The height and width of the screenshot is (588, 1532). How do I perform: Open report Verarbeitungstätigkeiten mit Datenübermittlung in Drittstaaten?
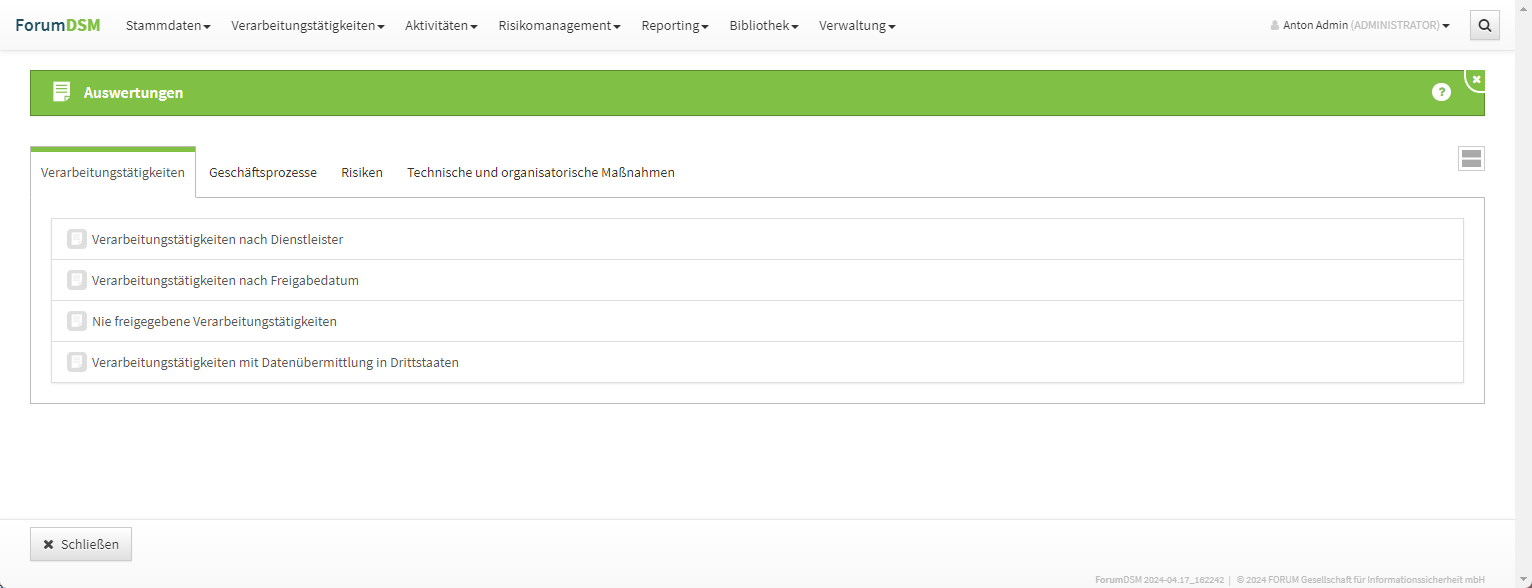tap(757, 362)
